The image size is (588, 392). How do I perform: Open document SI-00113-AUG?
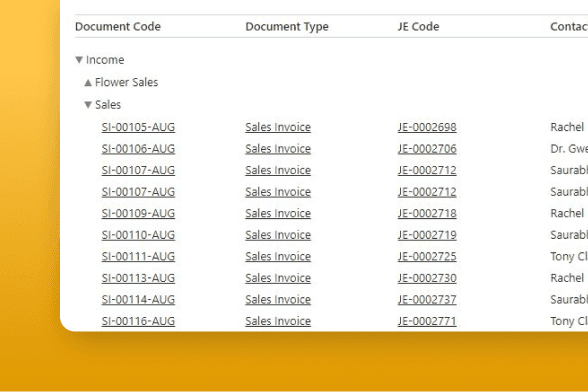click(138, 278)
